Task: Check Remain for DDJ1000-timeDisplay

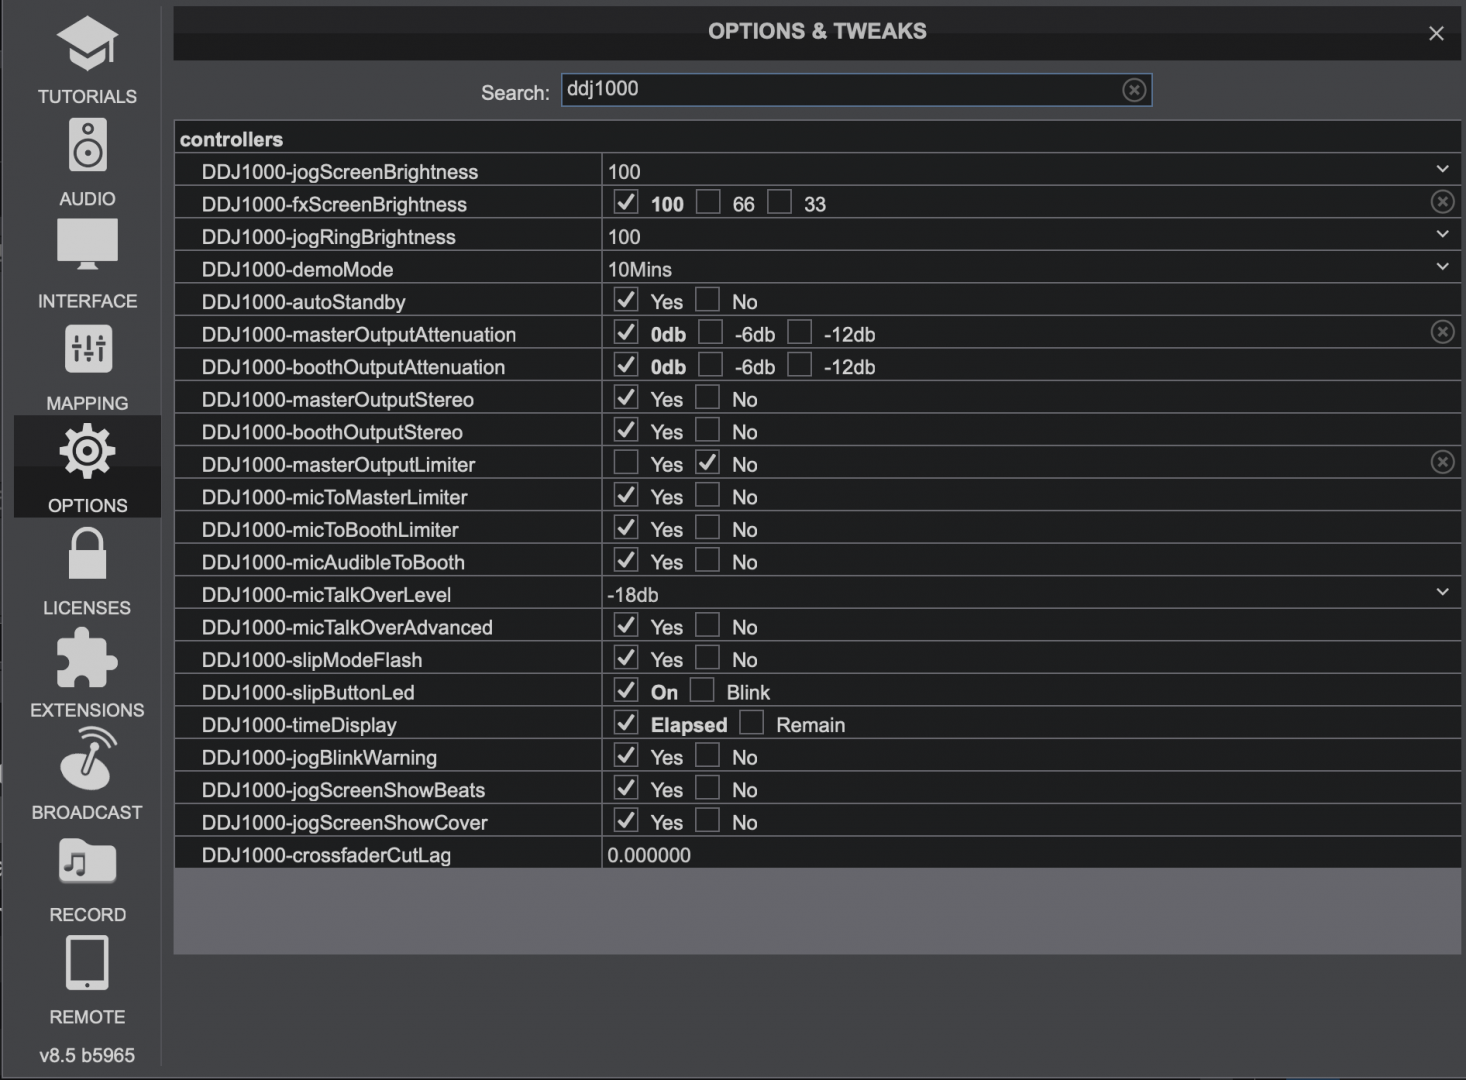Action: [x=752, y=723]
